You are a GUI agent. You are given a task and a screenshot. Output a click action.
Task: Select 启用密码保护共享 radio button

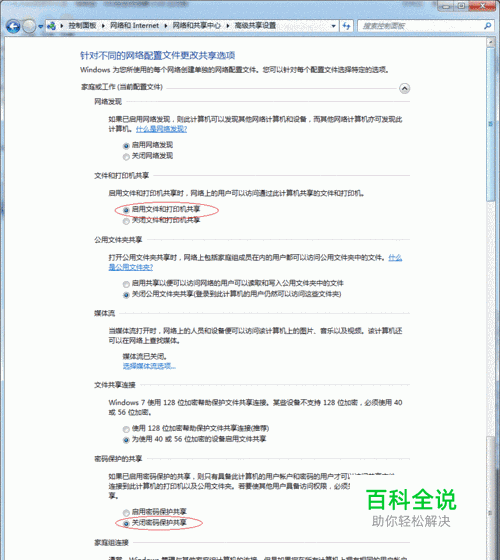coord(126,513)
